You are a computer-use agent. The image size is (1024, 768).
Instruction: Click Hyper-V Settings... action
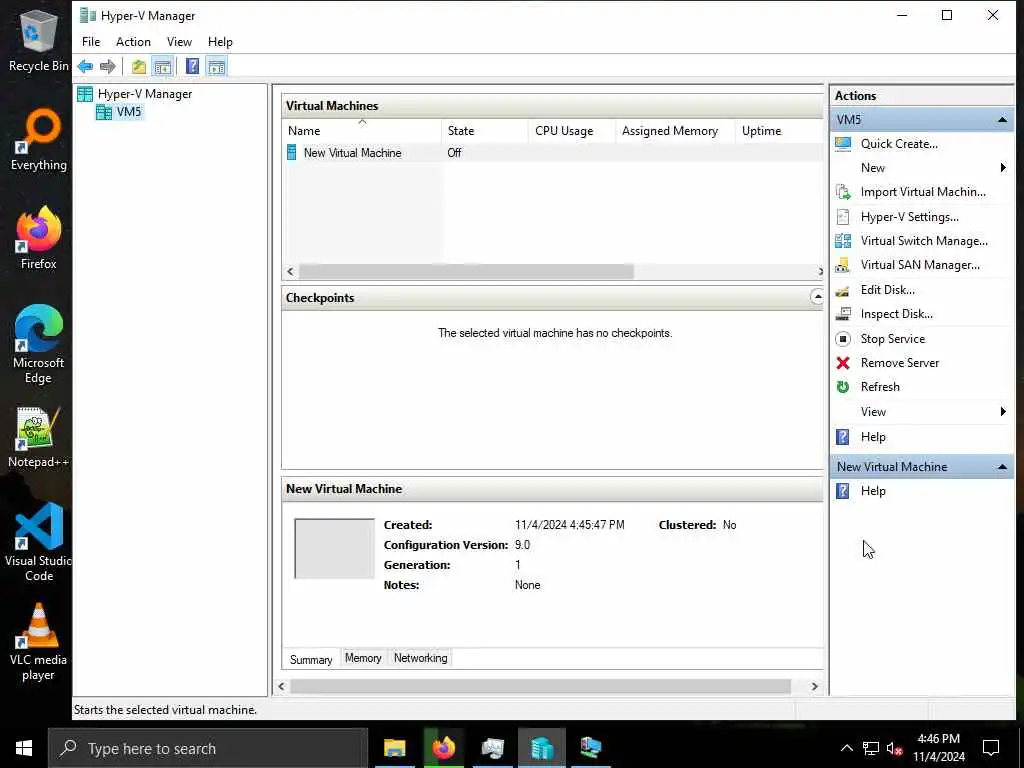pyautogui.click(x=909, y=217)
